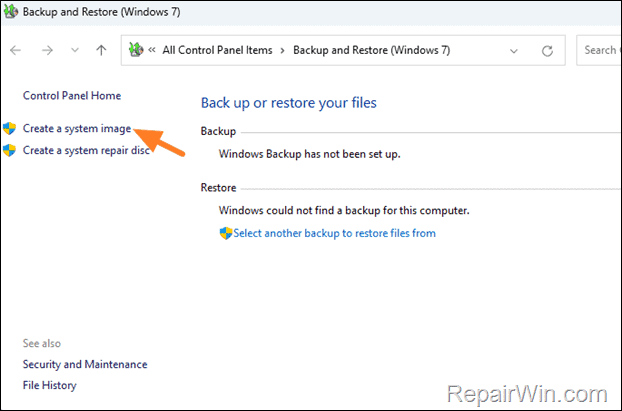Click shield icon beside system repair disc
Image resolution: width=622 pixels, height=411 pixels.
click(x=9, y=150)
